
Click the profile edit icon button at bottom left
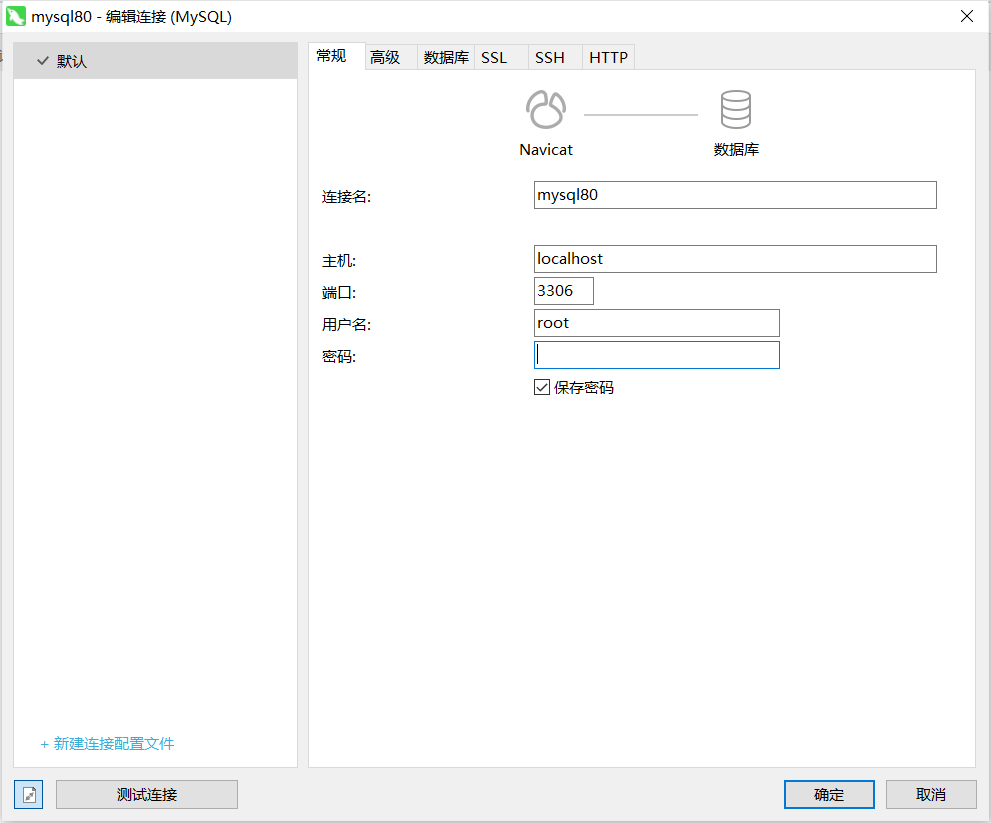pos(29,795)
